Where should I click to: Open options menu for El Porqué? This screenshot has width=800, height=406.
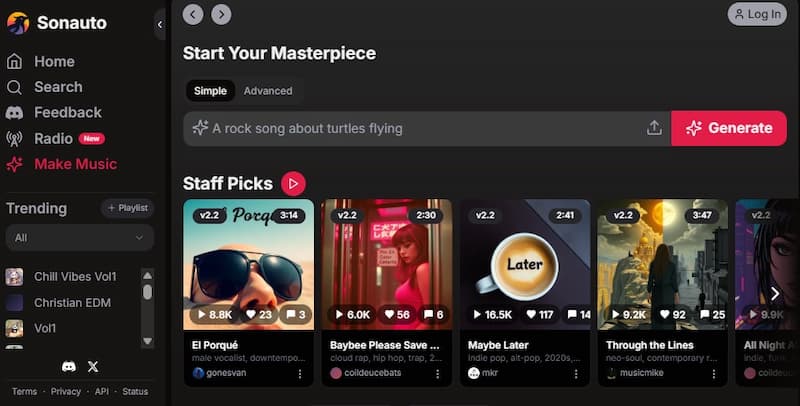299,373
